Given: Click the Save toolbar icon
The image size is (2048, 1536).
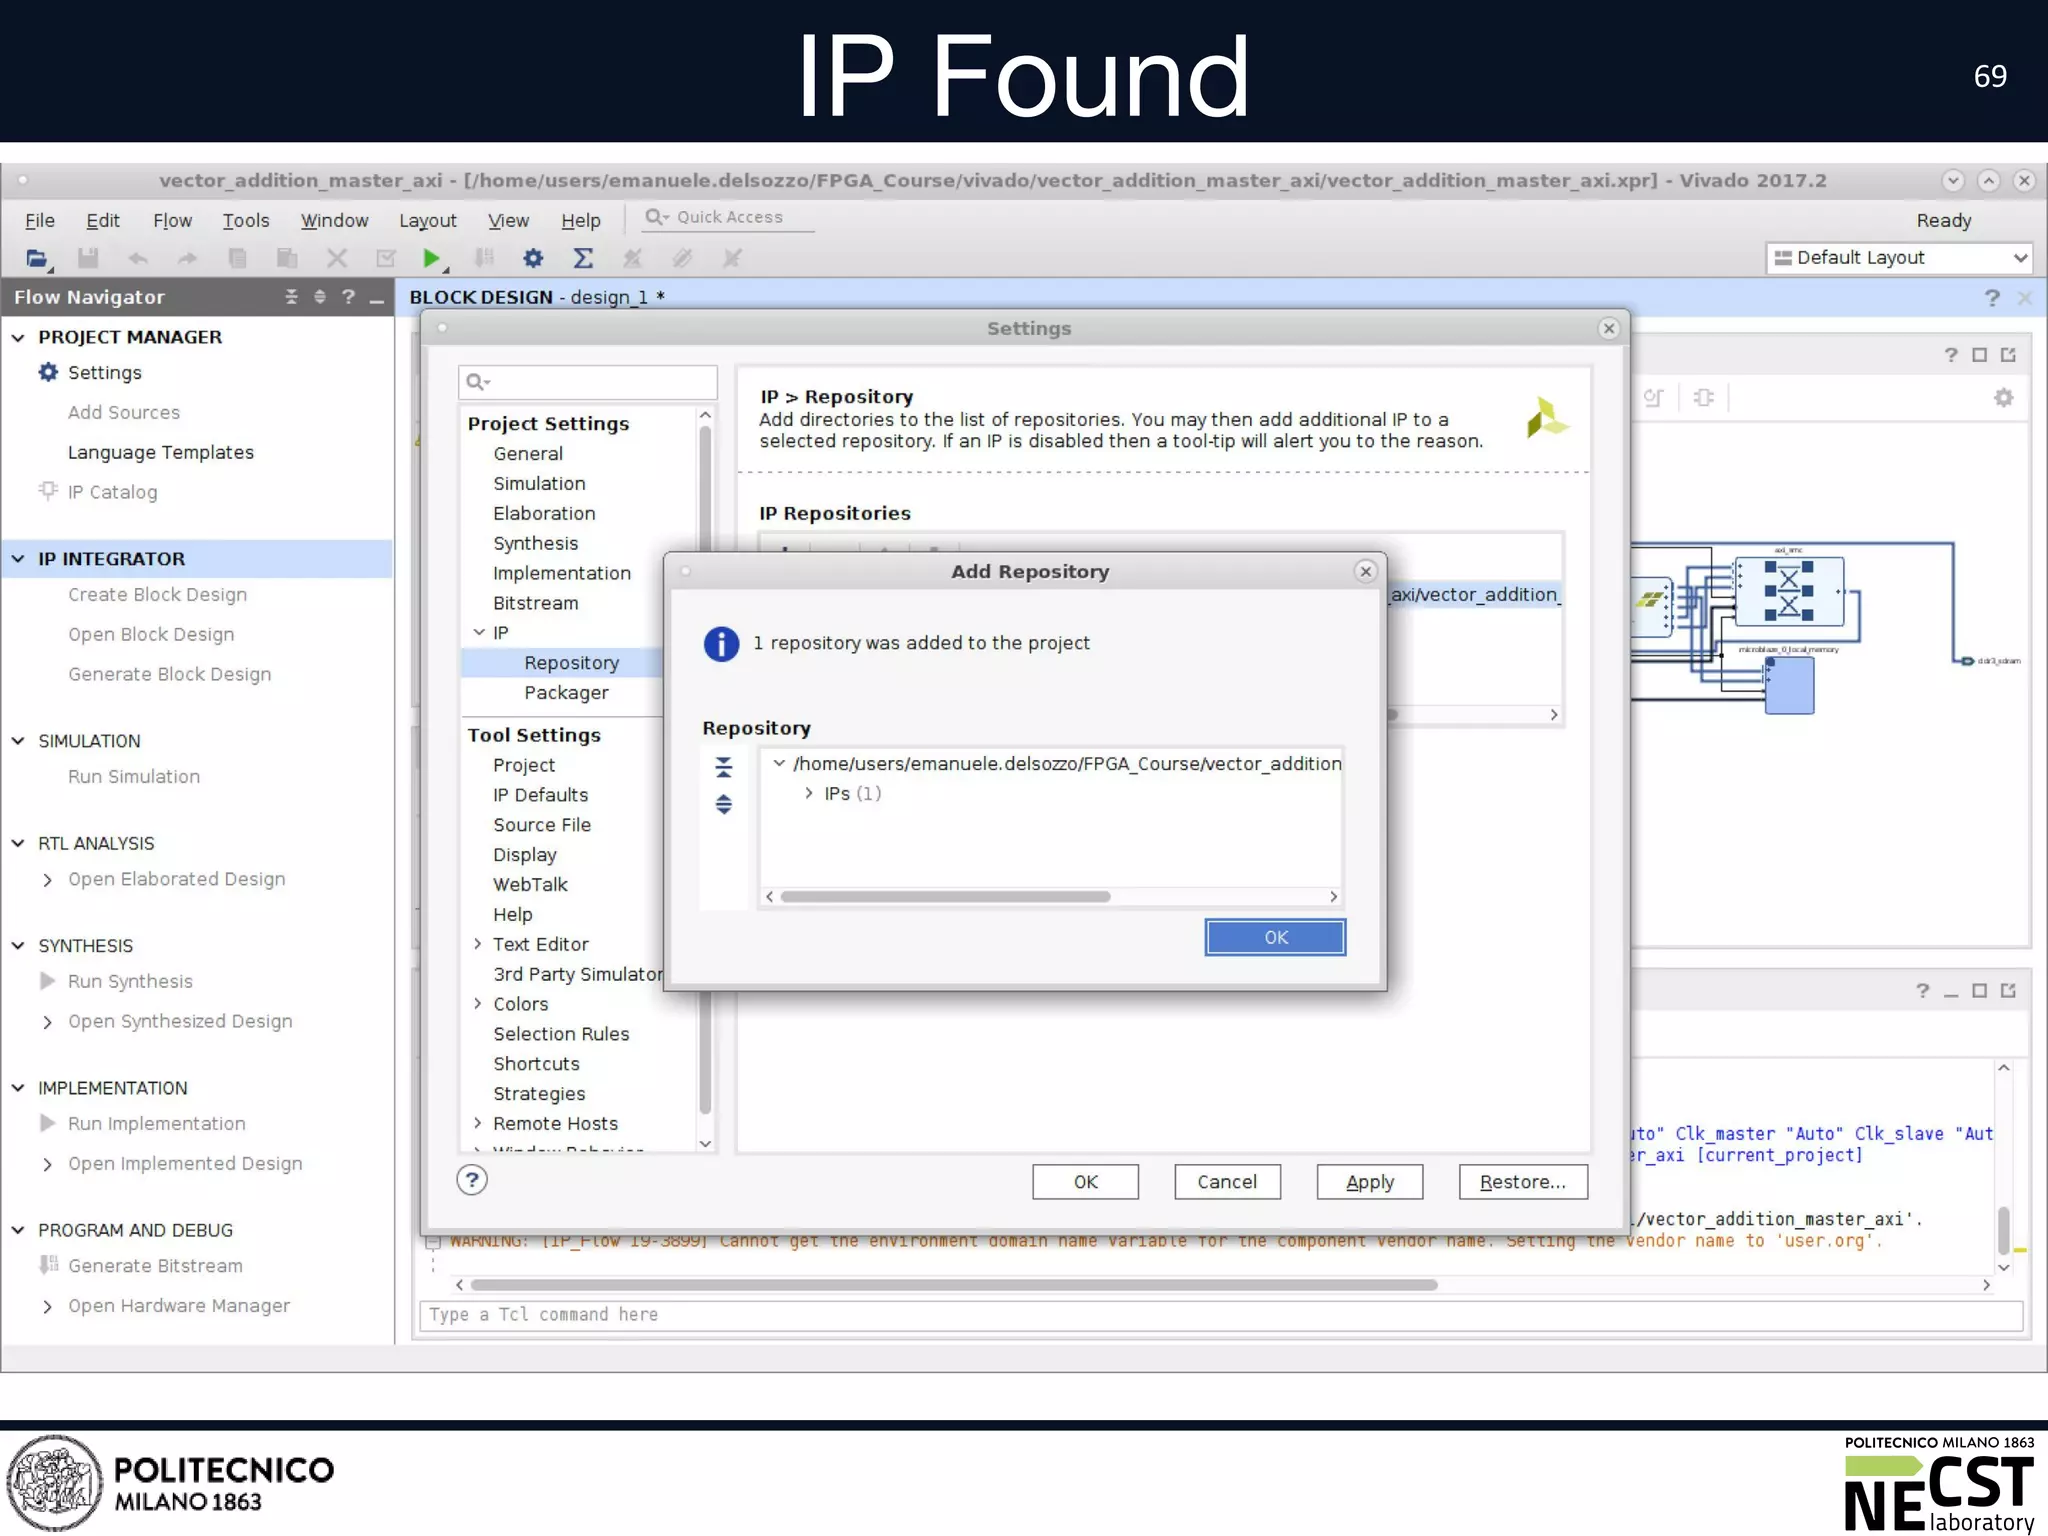Looking at the screenshot, I should tap(88, 258).
